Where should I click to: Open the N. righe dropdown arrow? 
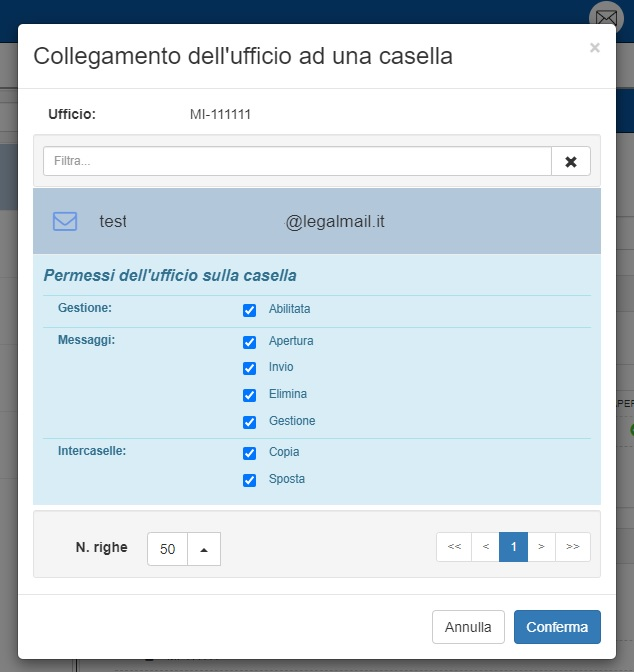tap(204, 549)
